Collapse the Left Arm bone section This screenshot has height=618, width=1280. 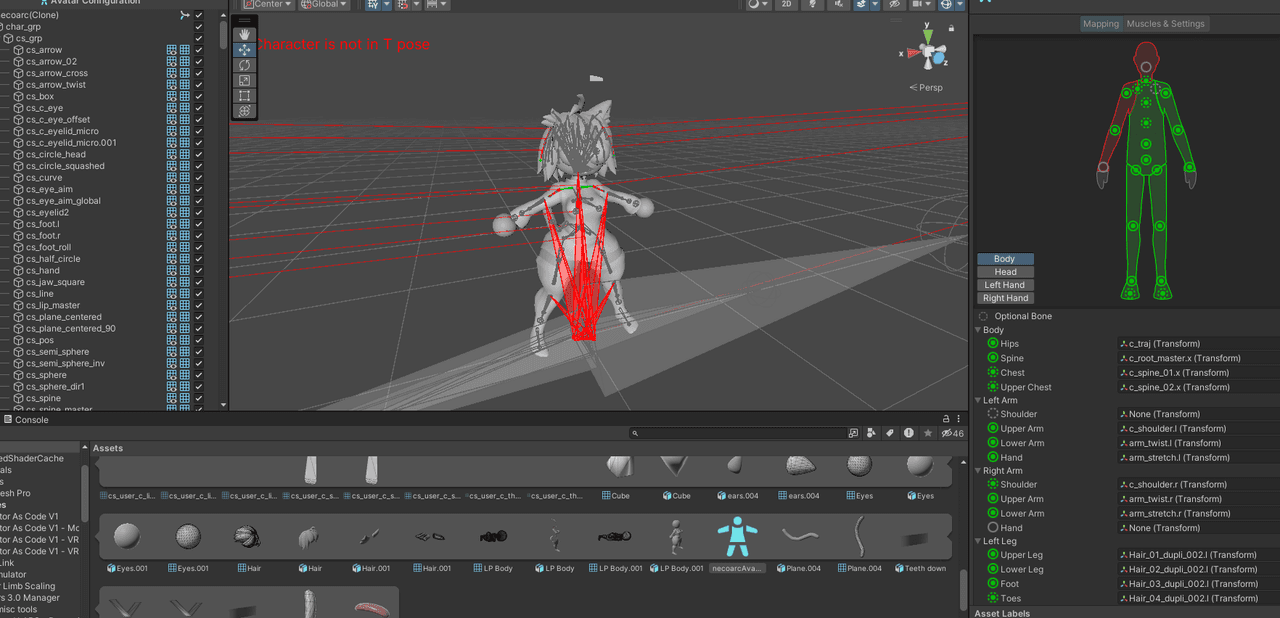pos(979,400)
